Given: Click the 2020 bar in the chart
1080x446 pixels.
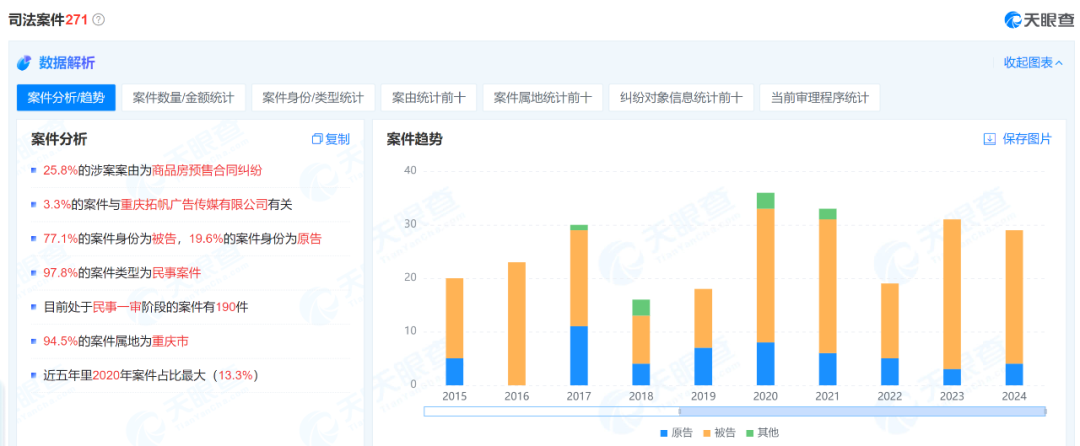Looking at the screenshot, I should 765,290.
